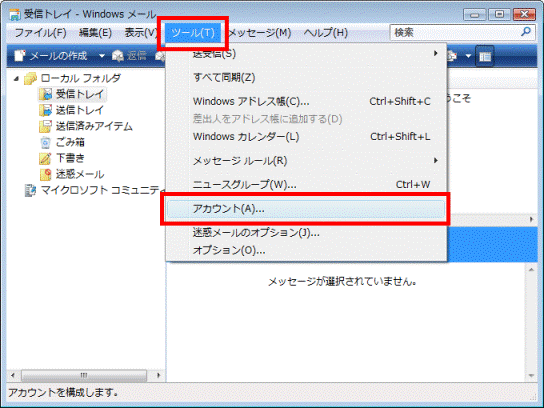The image size is (544, 408).
Task: Open the ヘルプ(H) menu
Action: pyautogui.click(x=326, y=33)
